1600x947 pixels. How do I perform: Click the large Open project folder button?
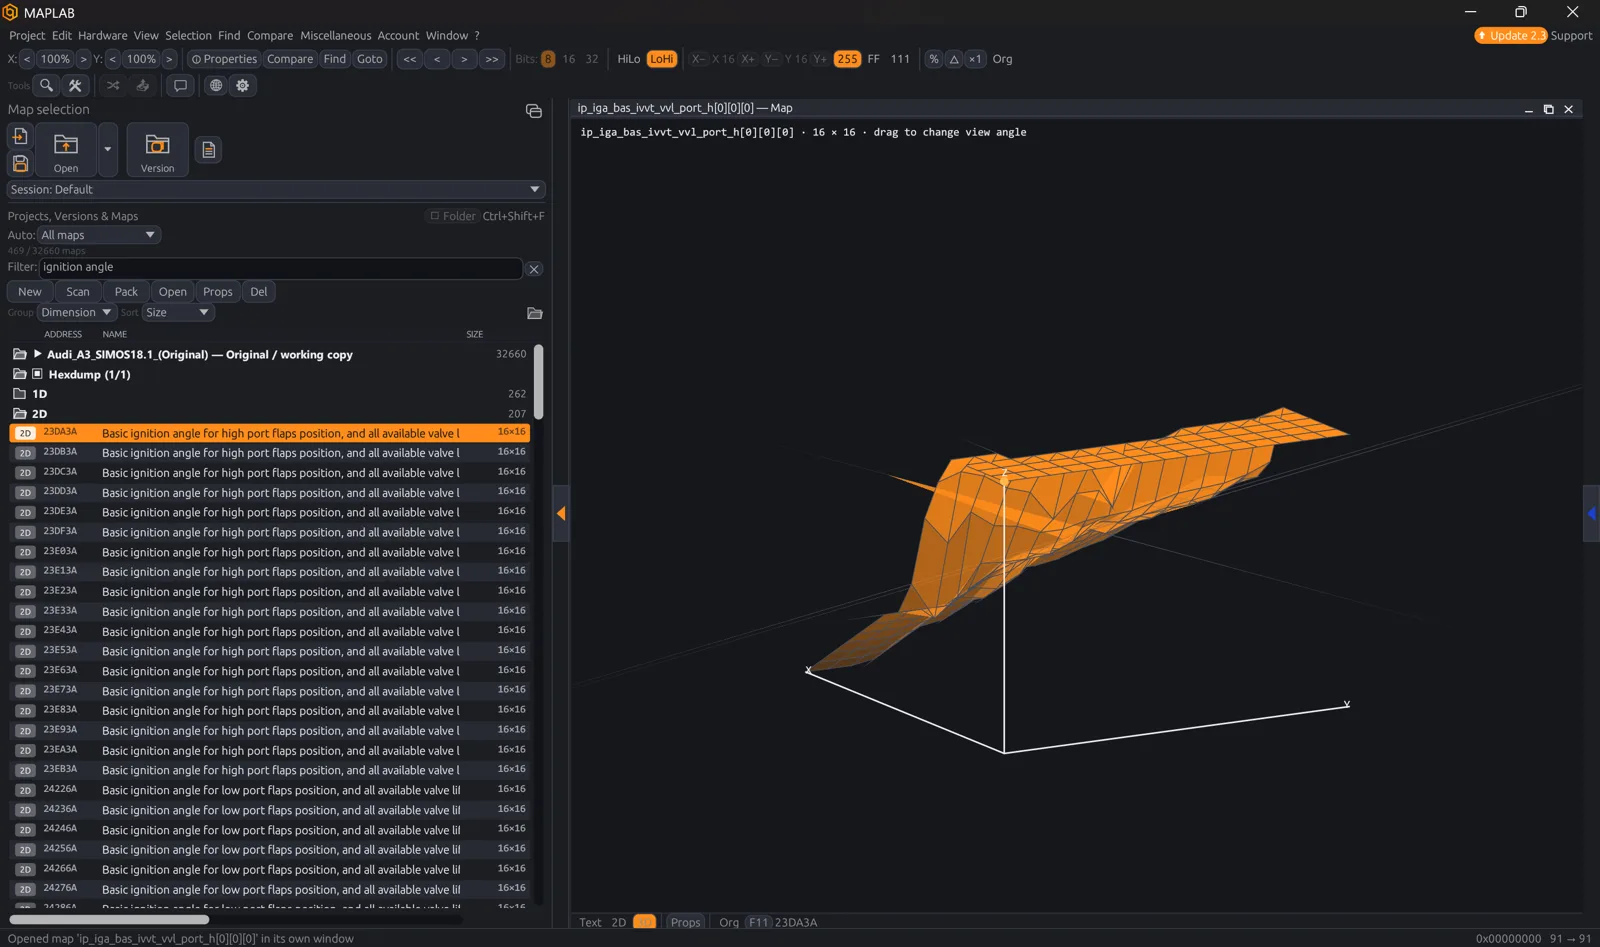pos(66,150)
